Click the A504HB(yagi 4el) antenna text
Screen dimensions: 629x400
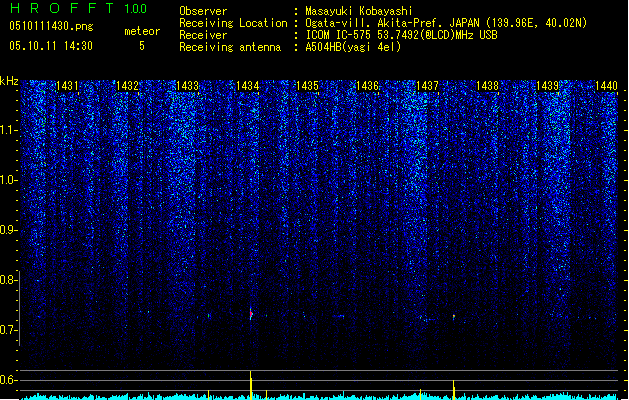click(x=353, y=47)
